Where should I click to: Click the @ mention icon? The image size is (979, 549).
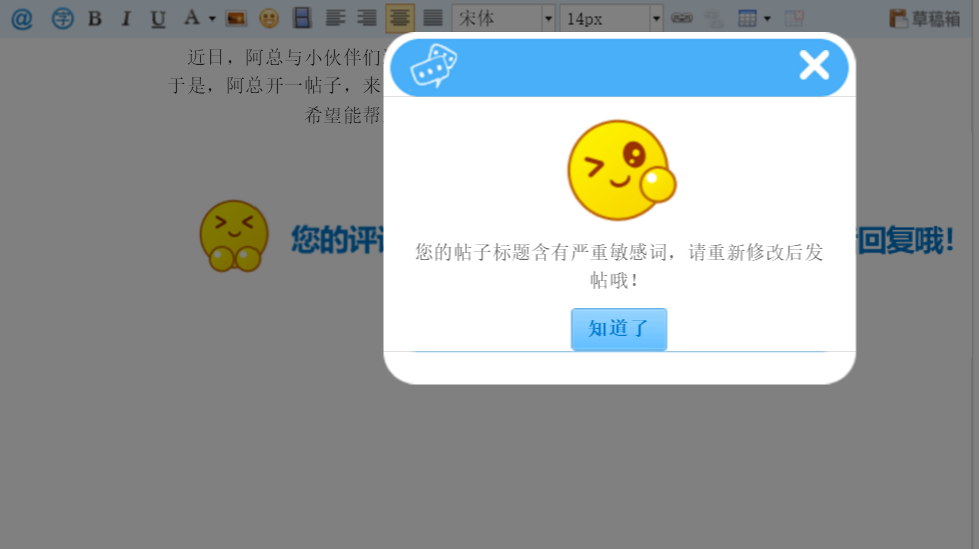(x=21, y=18)
